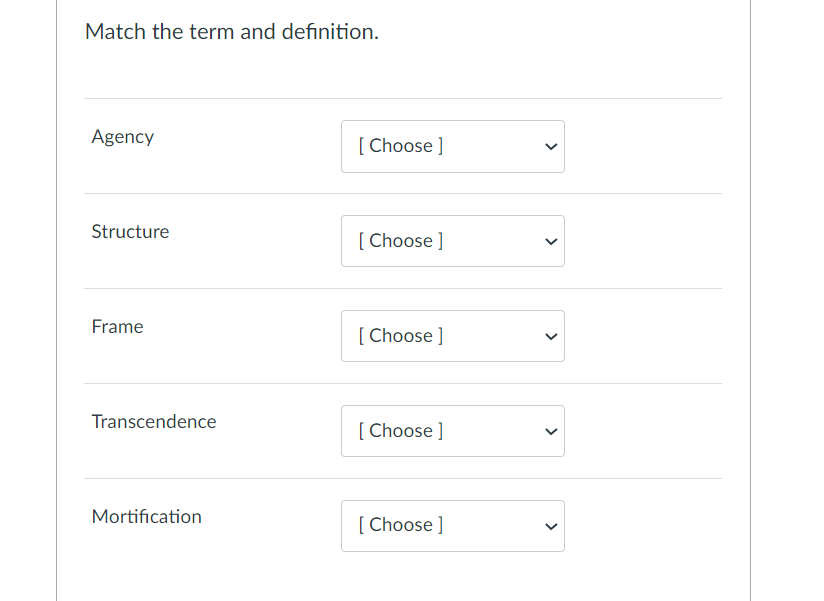This screenshot has width=824, height=601.
Task: Click the chevron arrow in the Frame dropdown
Action: 549,336
